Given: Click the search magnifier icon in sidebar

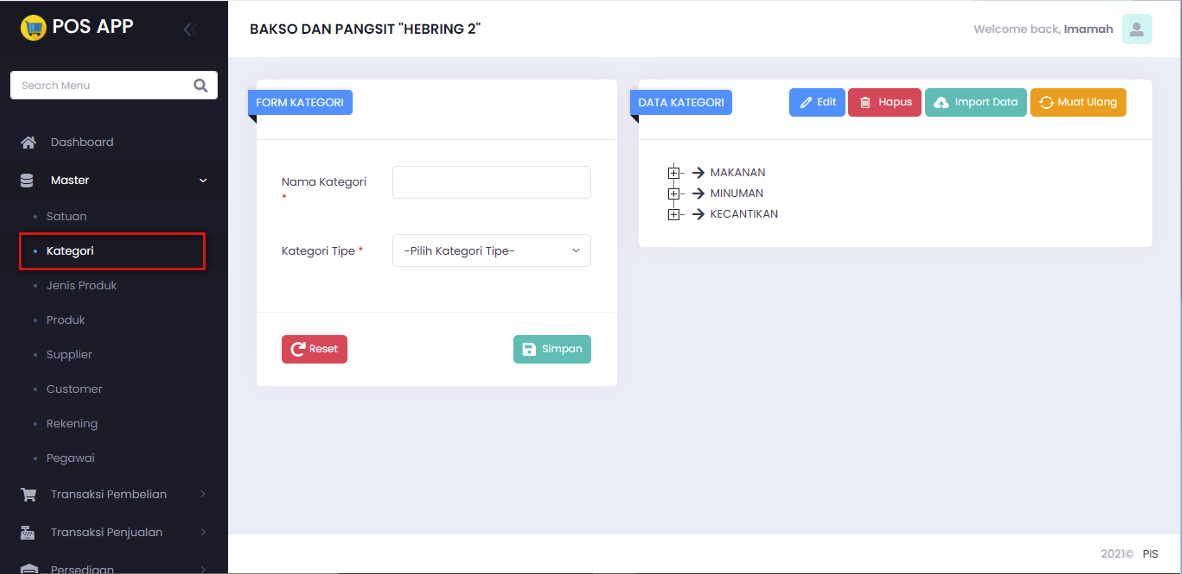Looking at the screenshot, I should pyautogui.click(x=200, y=85).
